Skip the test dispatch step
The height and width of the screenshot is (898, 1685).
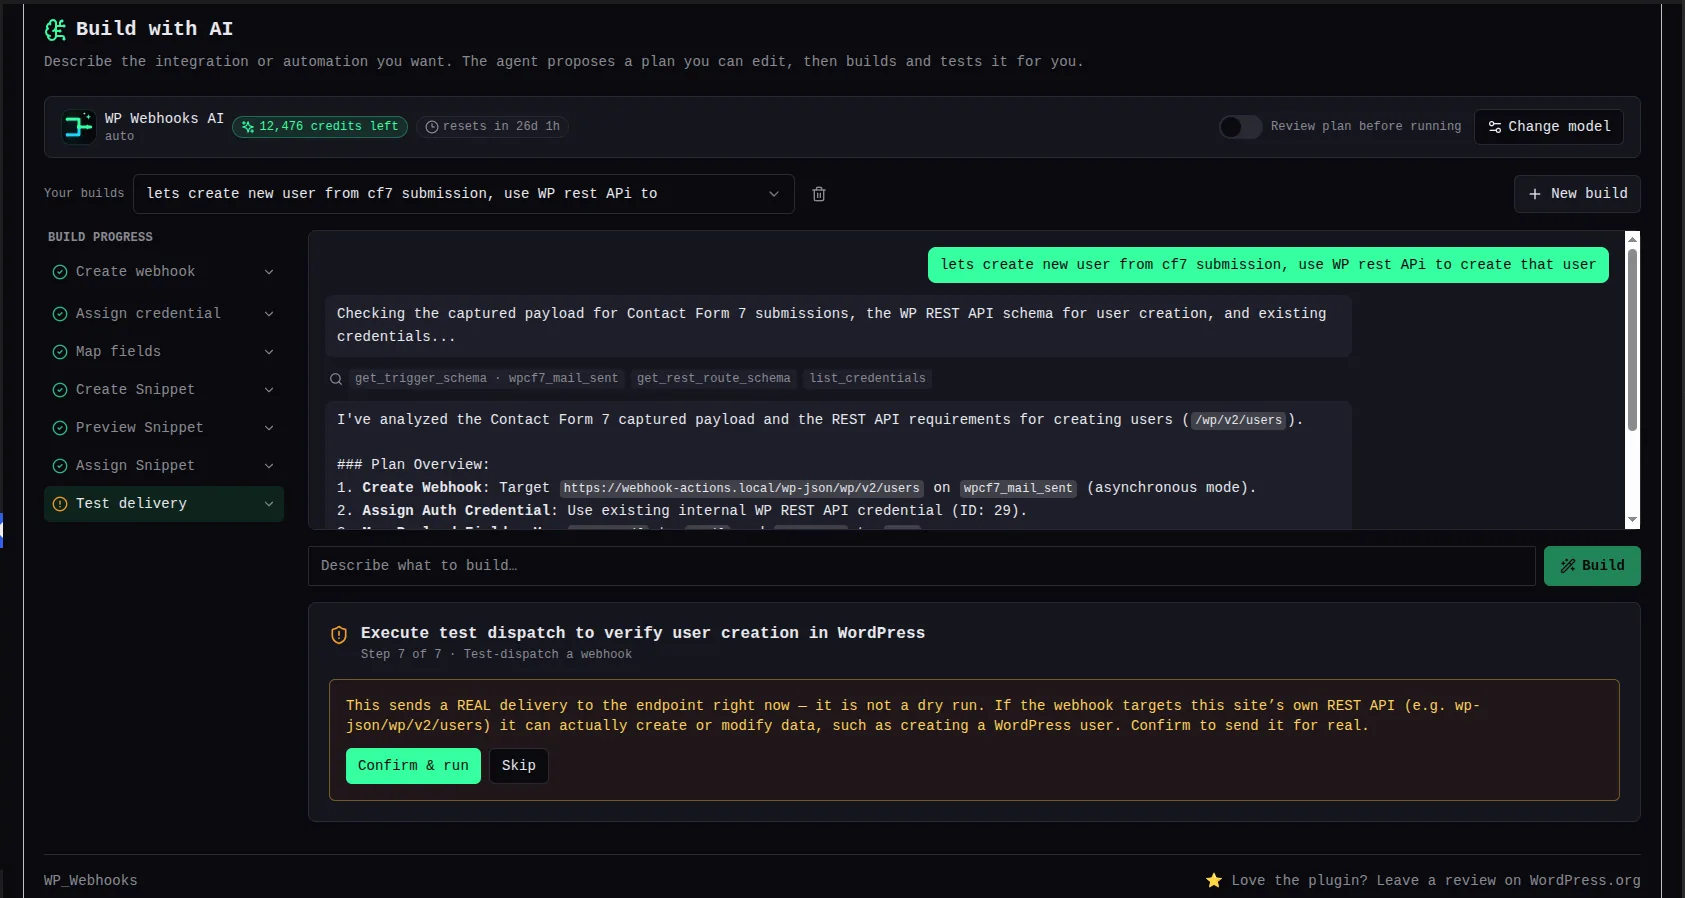(519, 766)
